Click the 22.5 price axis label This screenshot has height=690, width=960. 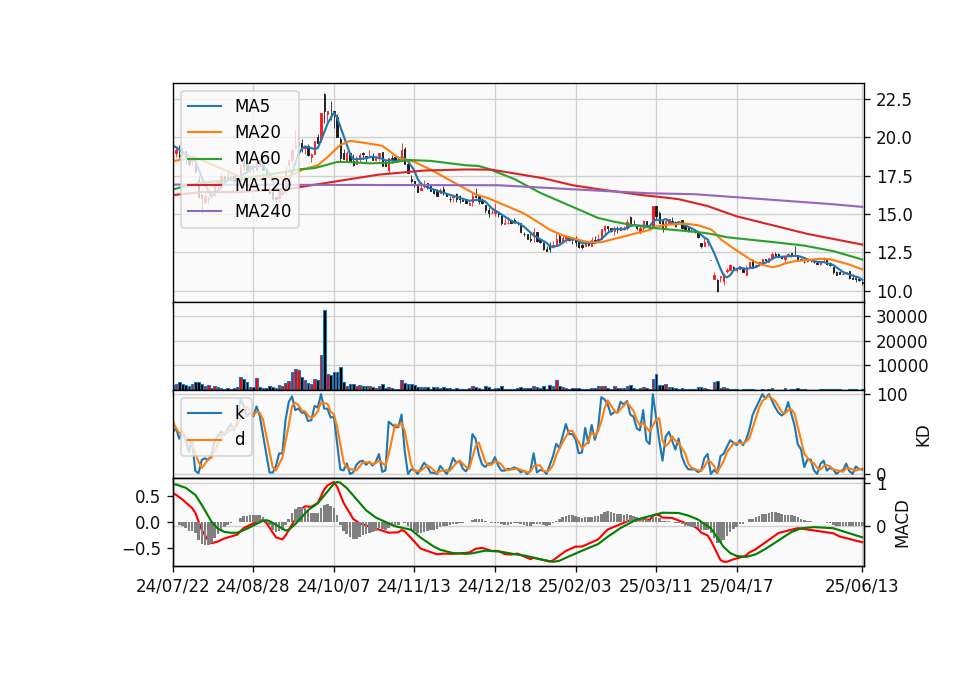(894, 100)
